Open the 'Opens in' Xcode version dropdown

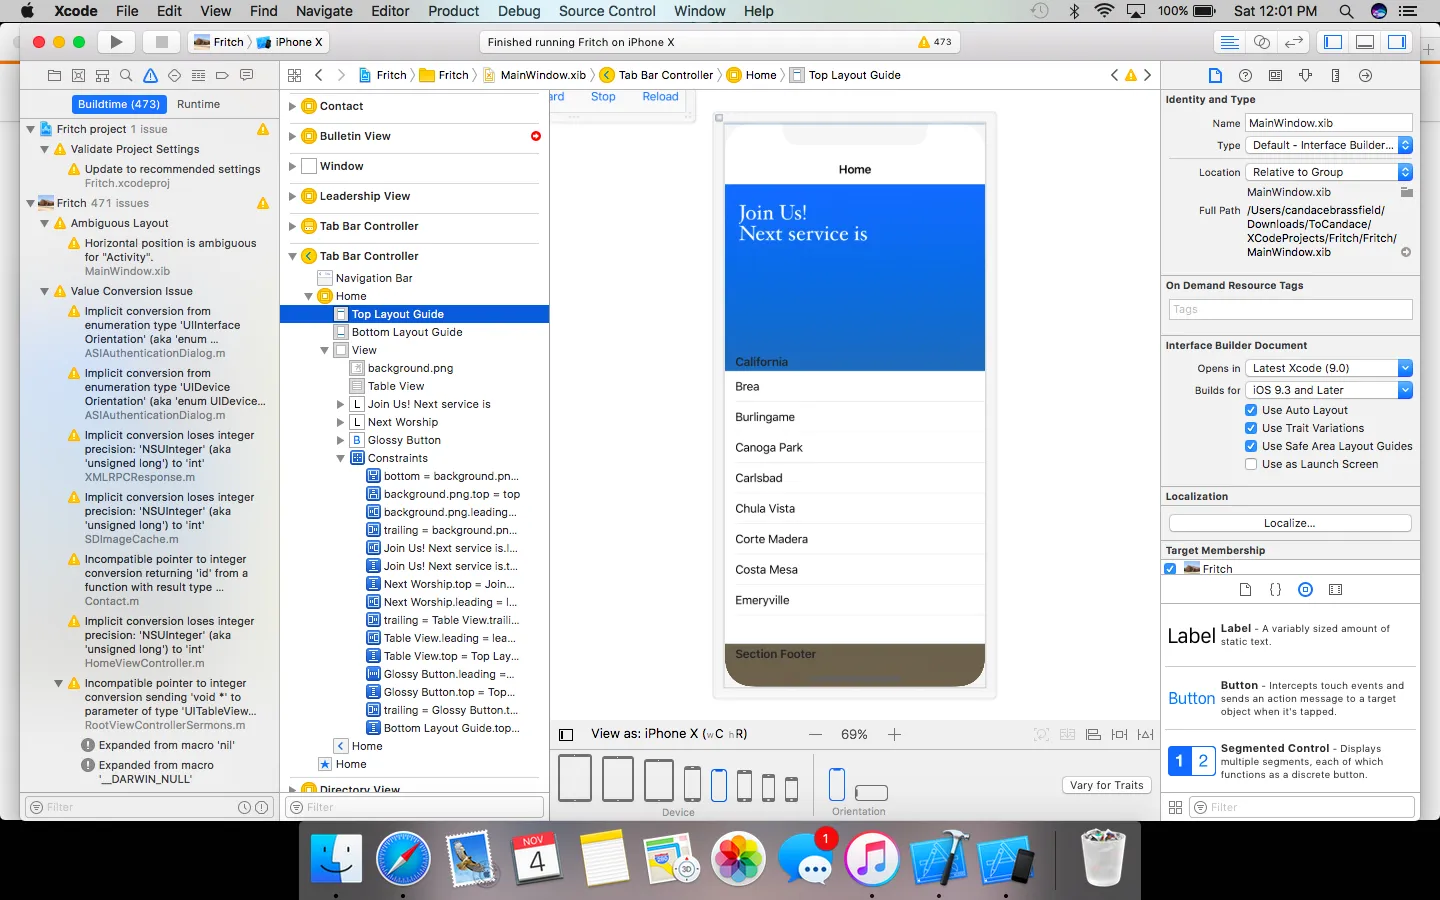coord(1329,368)
